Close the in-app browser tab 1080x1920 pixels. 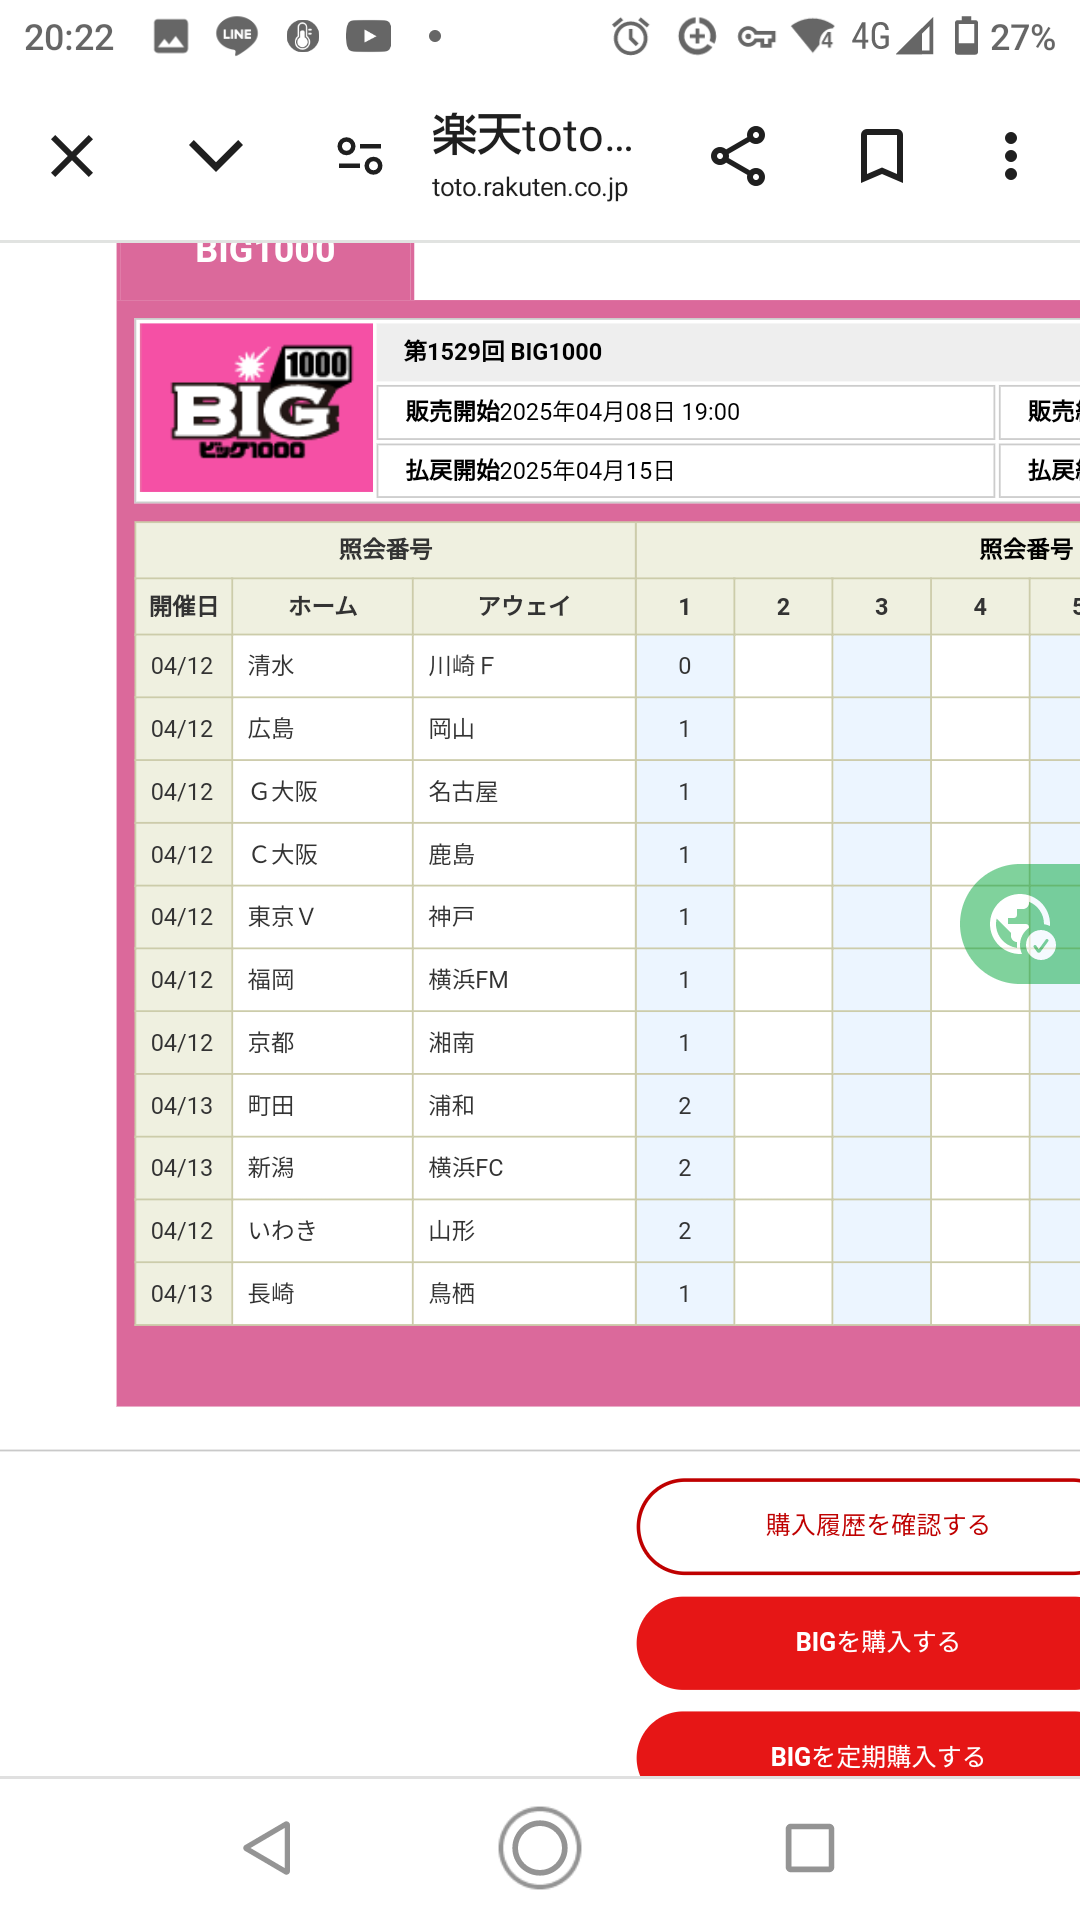(72, 156)
